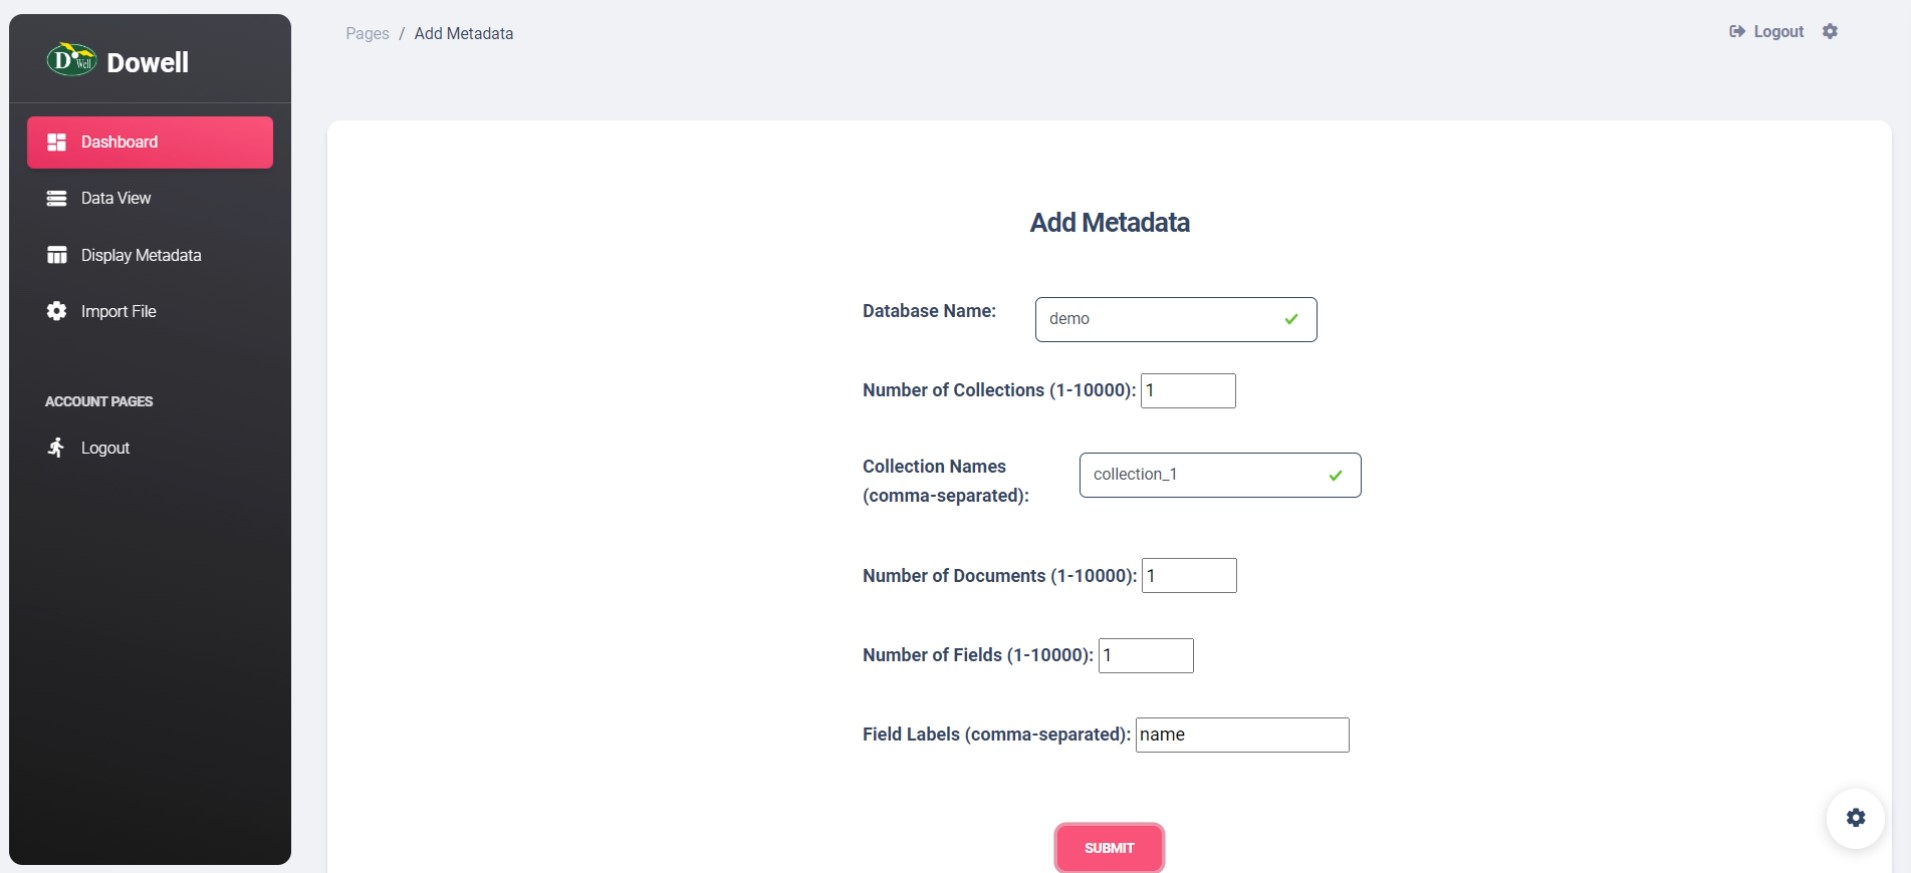
Task: Click the running-man Logout icon in sidebar
Action: (57, 447)
